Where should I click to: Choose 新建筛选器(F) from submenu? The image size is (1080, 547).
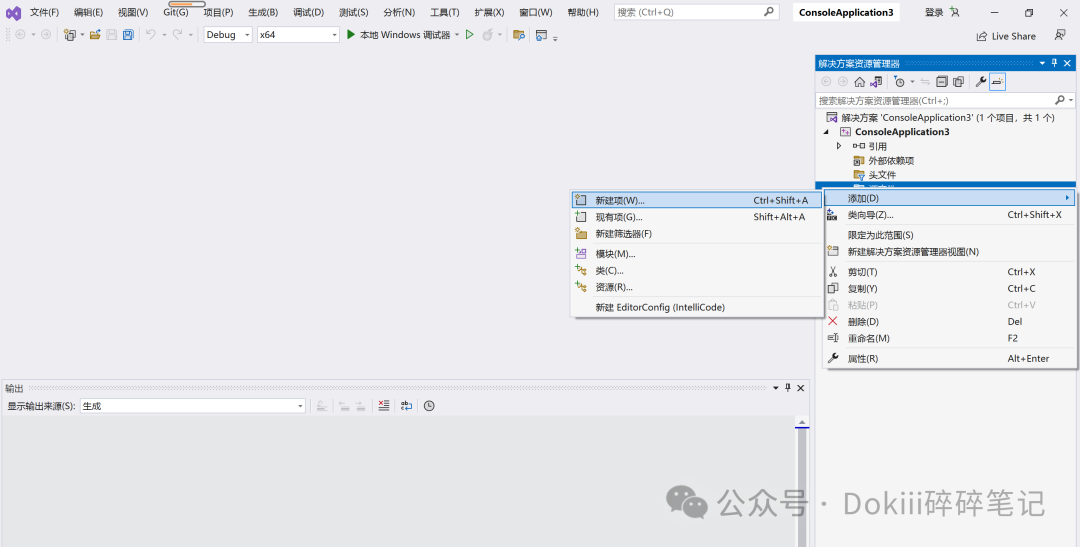point(697,234)
